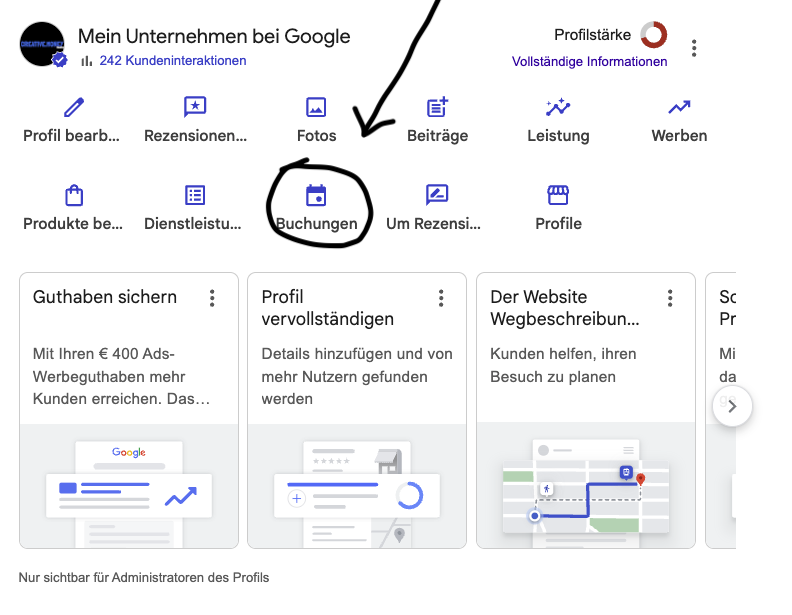Click the Rezensionen... label

[195, 136]
